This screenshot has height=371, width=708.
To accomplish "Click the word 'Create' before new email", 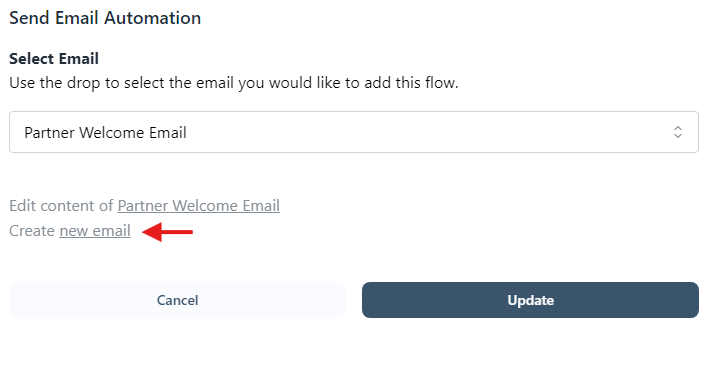I will [x=32, y=231].
